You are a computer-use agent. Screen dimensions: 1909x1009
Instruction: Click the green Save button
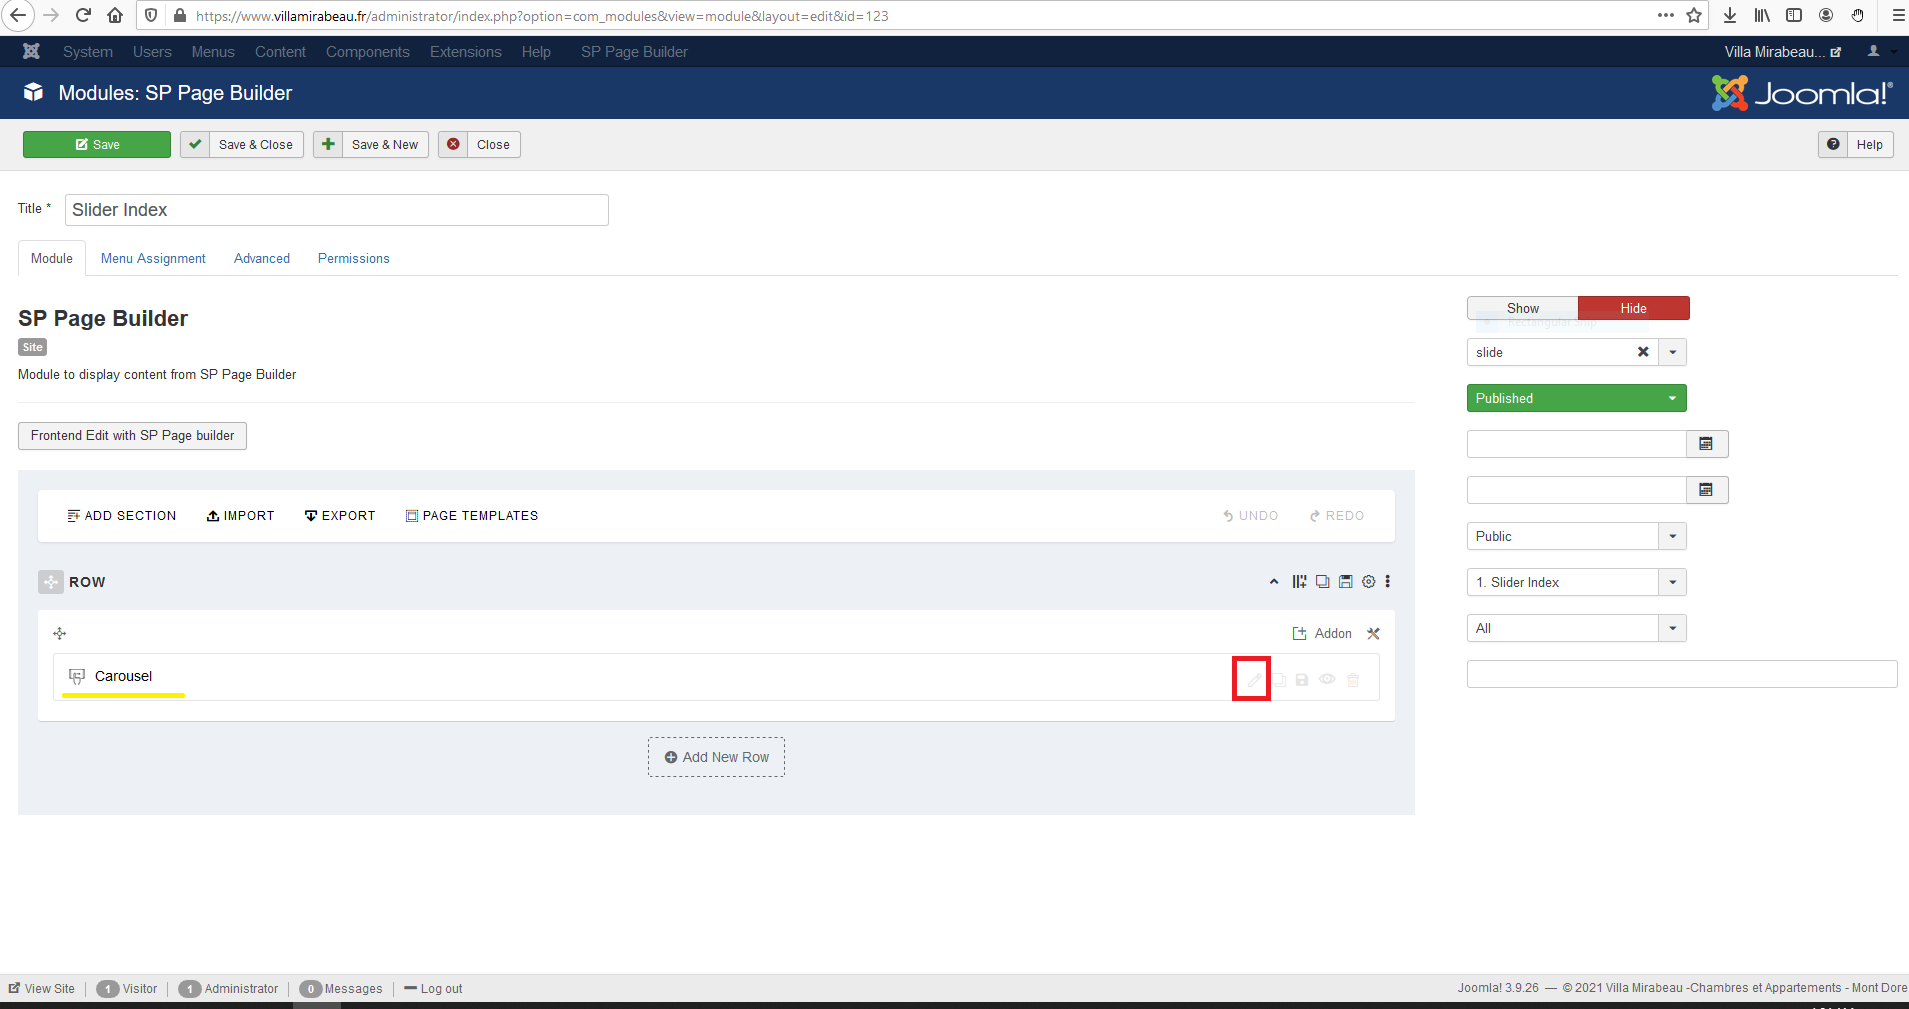click(x=97, y=145)
